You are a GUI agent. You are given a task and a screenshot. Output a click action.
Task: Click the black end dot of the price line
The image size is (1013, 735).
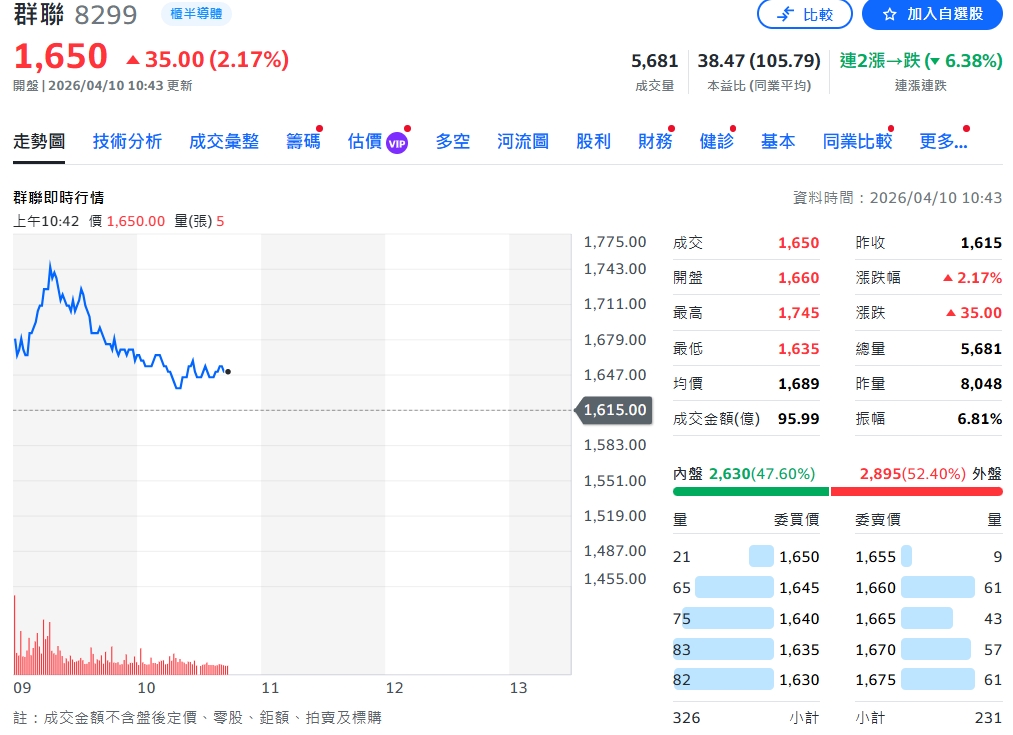tap(228, 371)
